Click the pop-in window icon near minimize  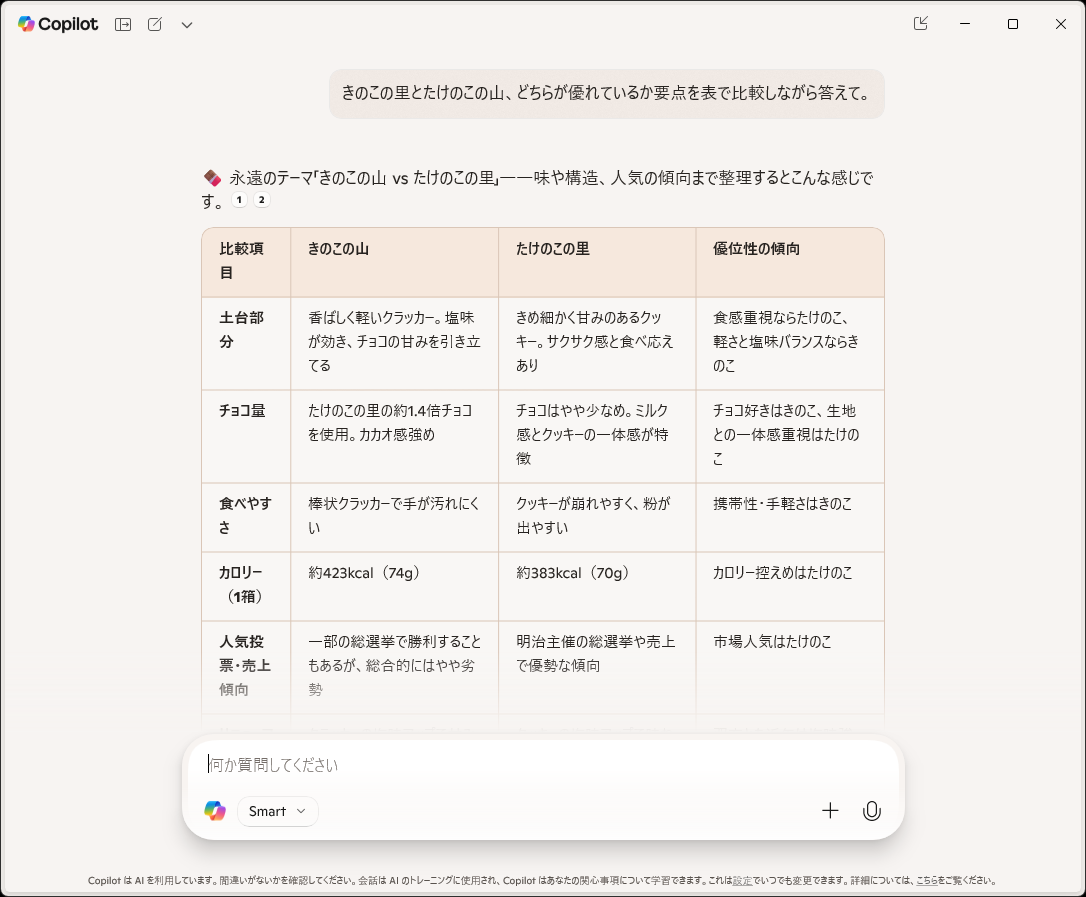pyautogui.click(x=920, y=23)
